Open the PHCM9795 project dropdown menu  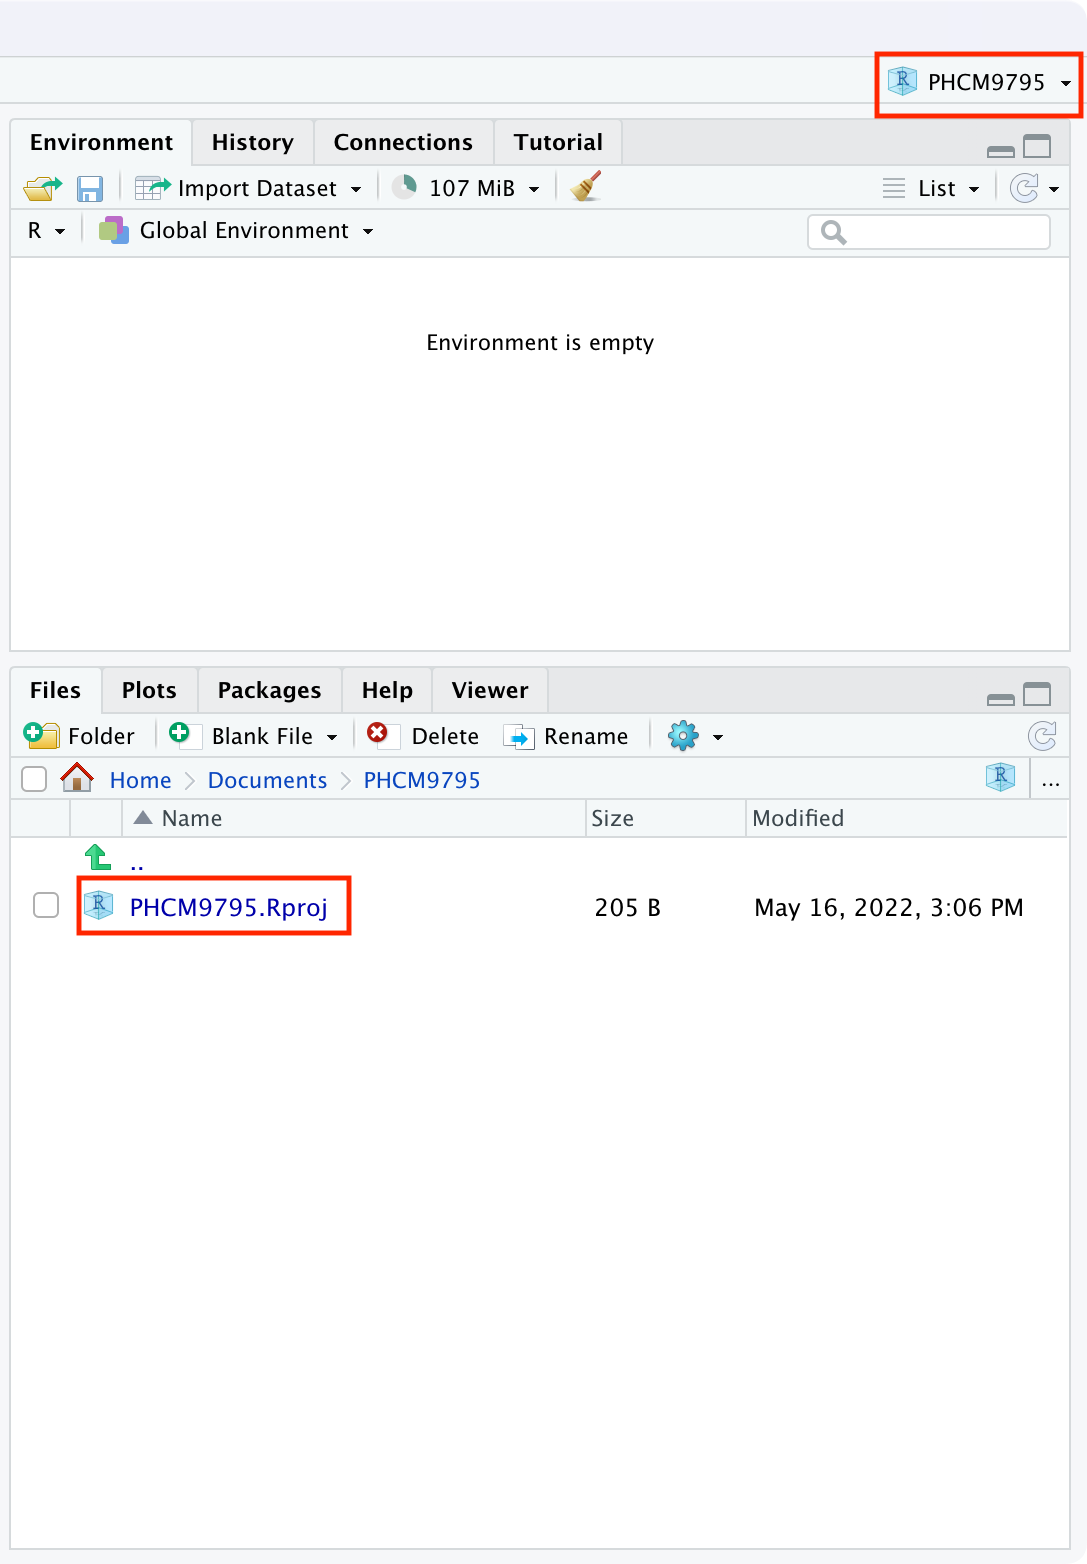983,83
